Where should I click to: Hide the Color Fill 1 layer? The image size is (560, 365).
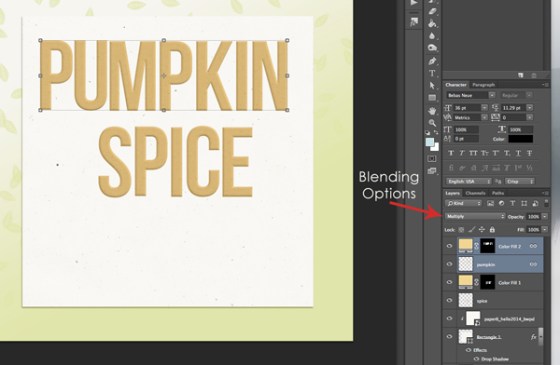(x=449, y=282)
